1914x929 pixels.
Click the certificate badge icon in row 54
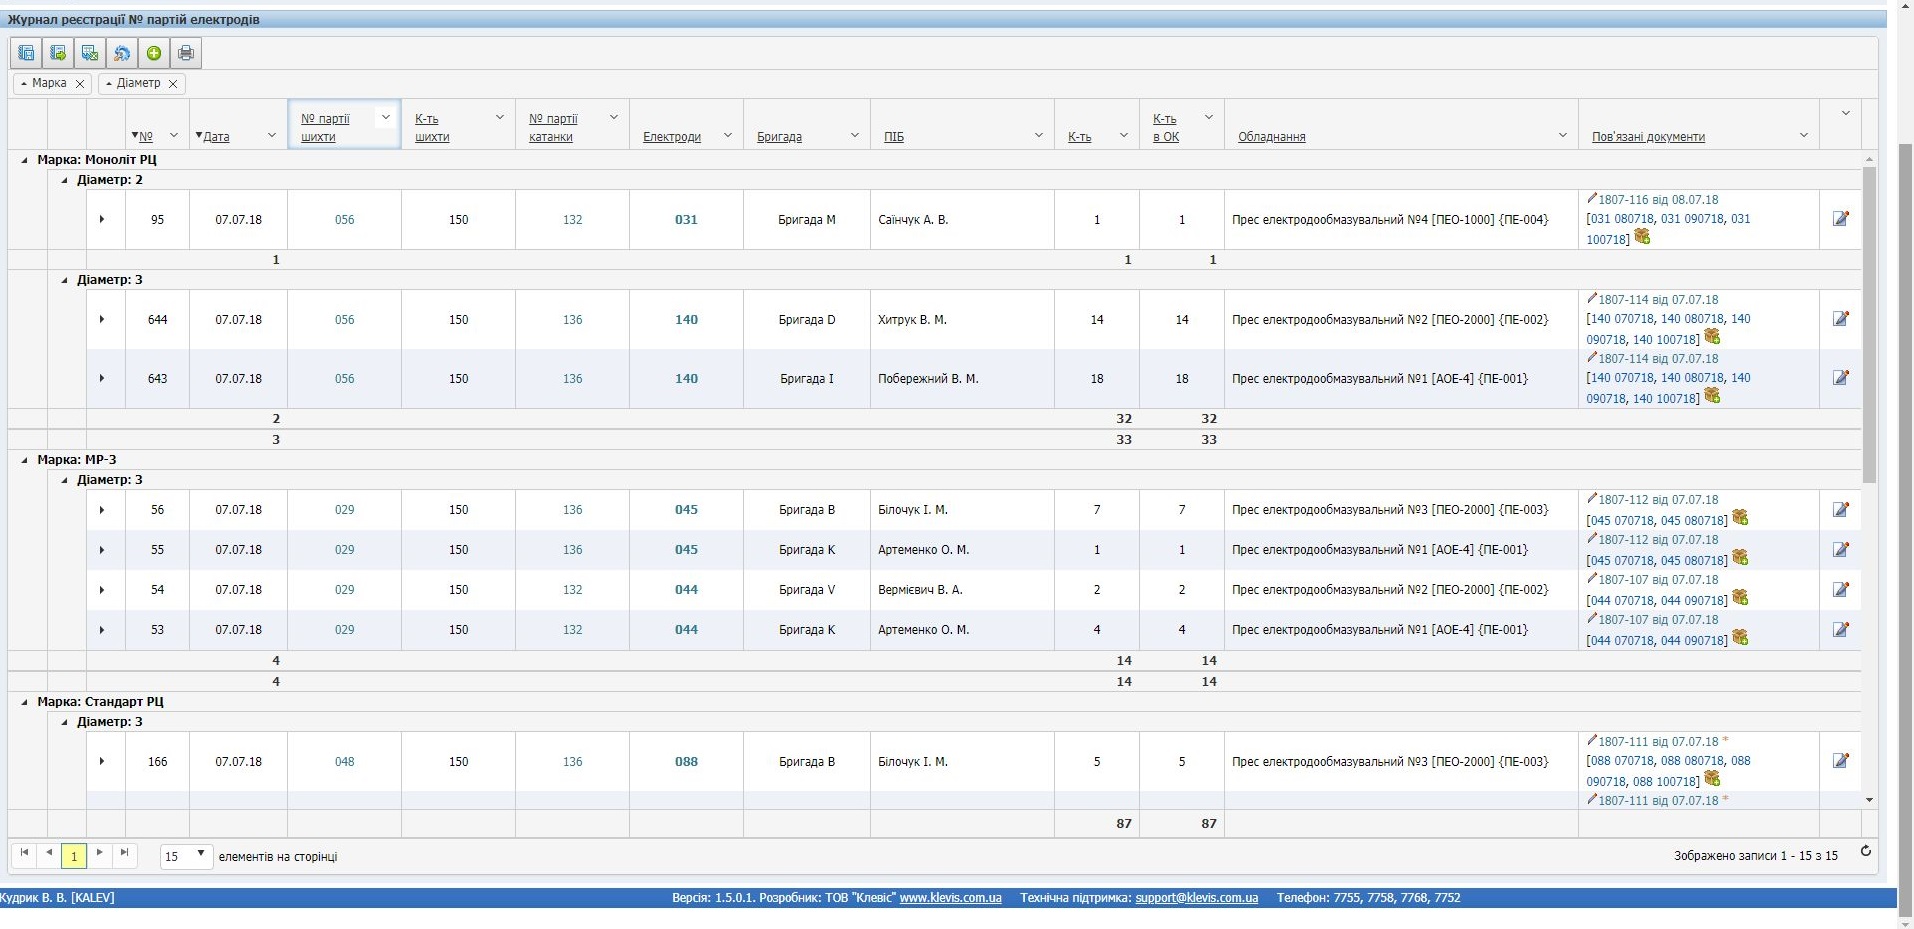[1740, 598]
